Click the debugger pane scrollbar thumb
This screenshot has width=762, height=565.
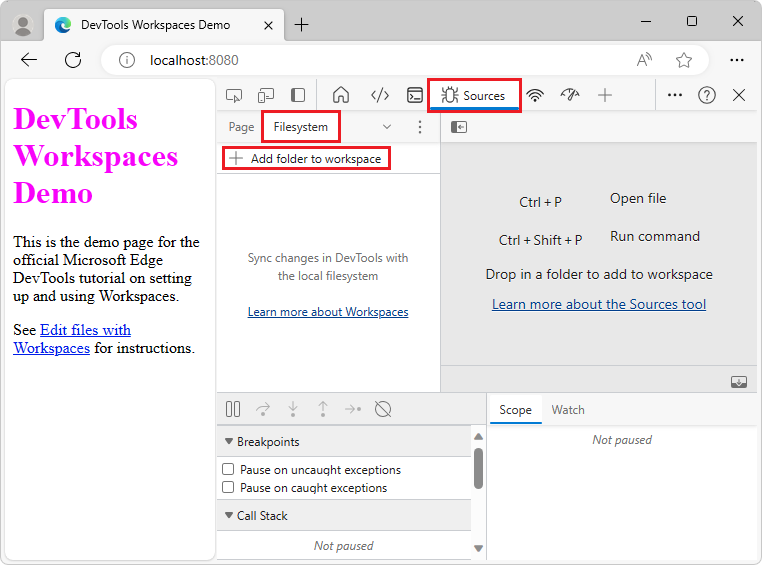click(478, 468)
